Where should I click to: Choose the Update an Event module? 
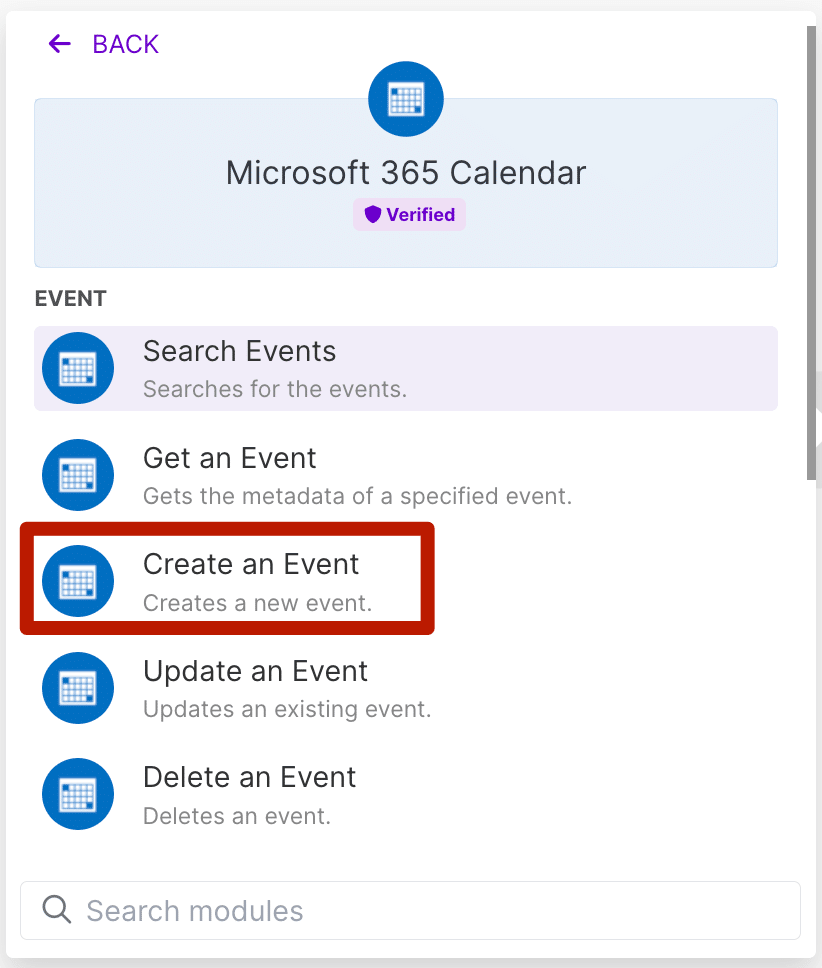click(300, 688)
